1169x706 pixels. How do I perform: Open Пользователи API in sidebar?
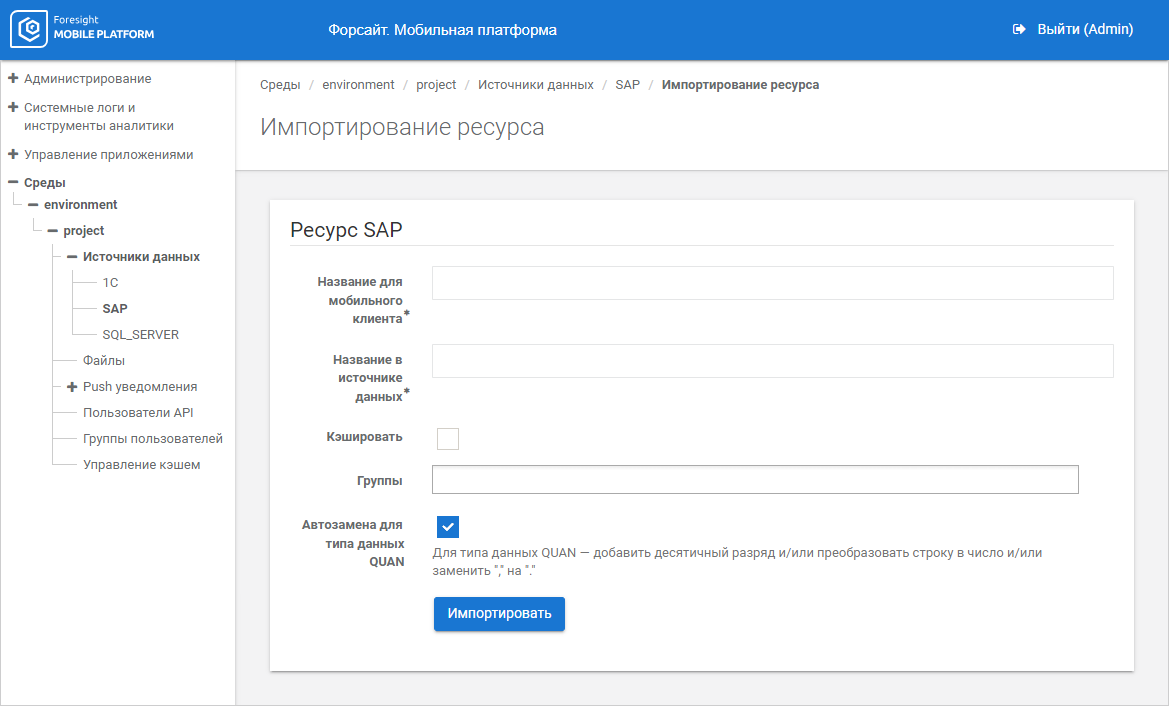[137, 413]
